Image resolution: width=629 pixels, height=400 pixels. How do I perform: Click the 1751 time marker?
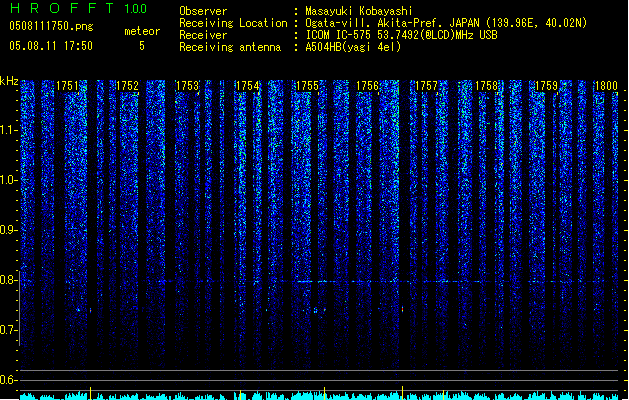67,86
